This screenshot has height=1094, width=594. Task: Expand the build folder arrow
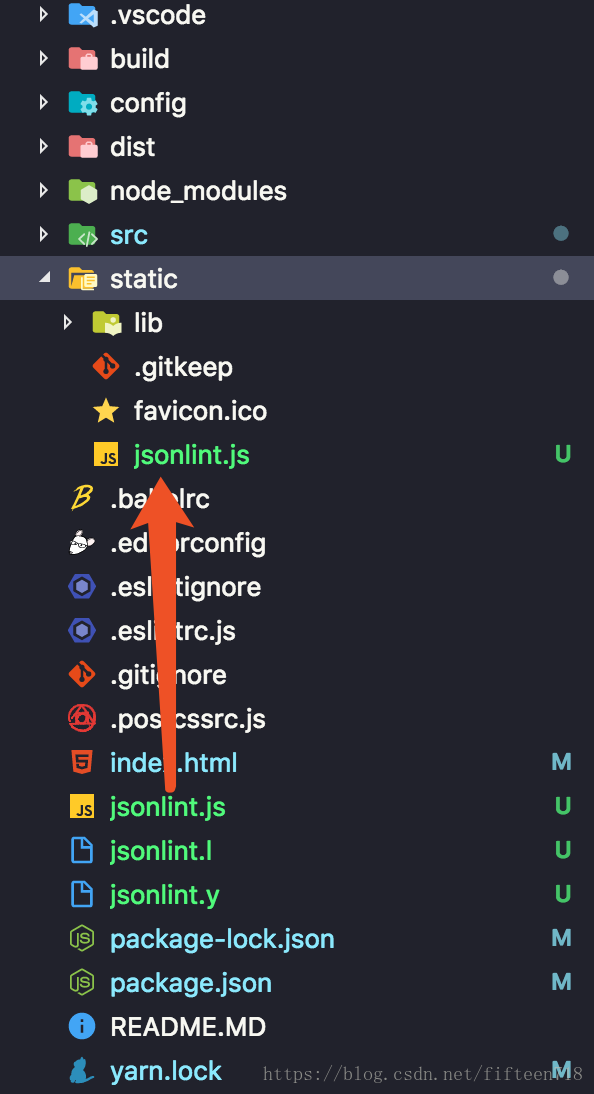pos(44,59)
